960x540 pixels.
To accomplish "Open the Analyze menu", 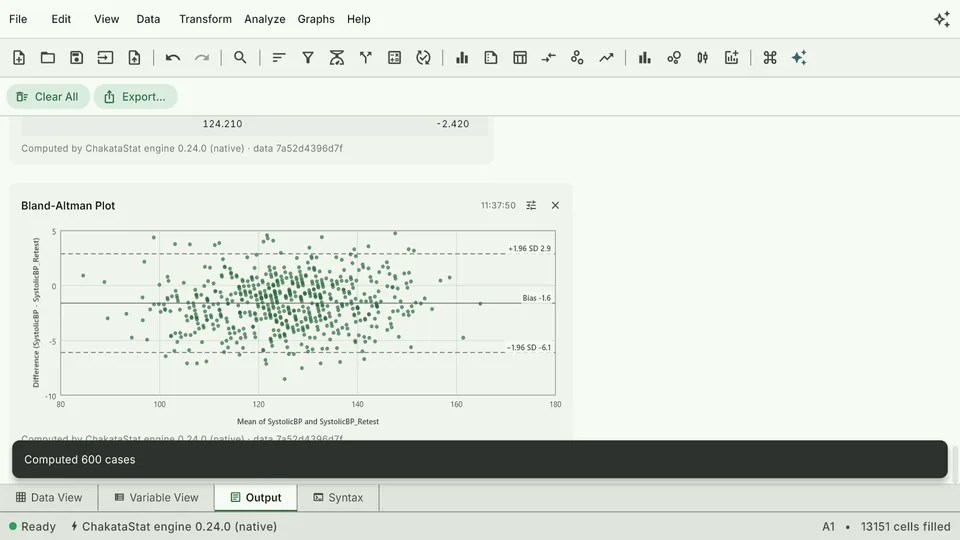I will [x=264, y=19].
